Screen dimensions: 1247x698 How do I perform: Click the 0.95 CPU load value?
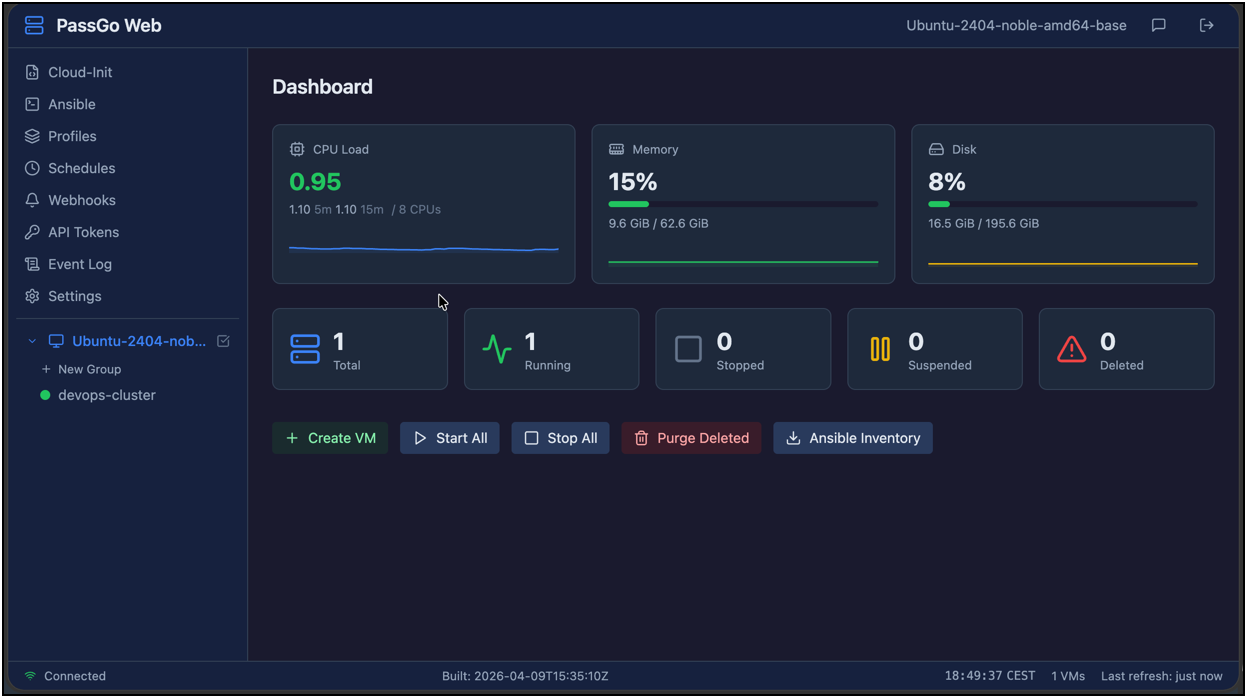[x=315, y=182]
